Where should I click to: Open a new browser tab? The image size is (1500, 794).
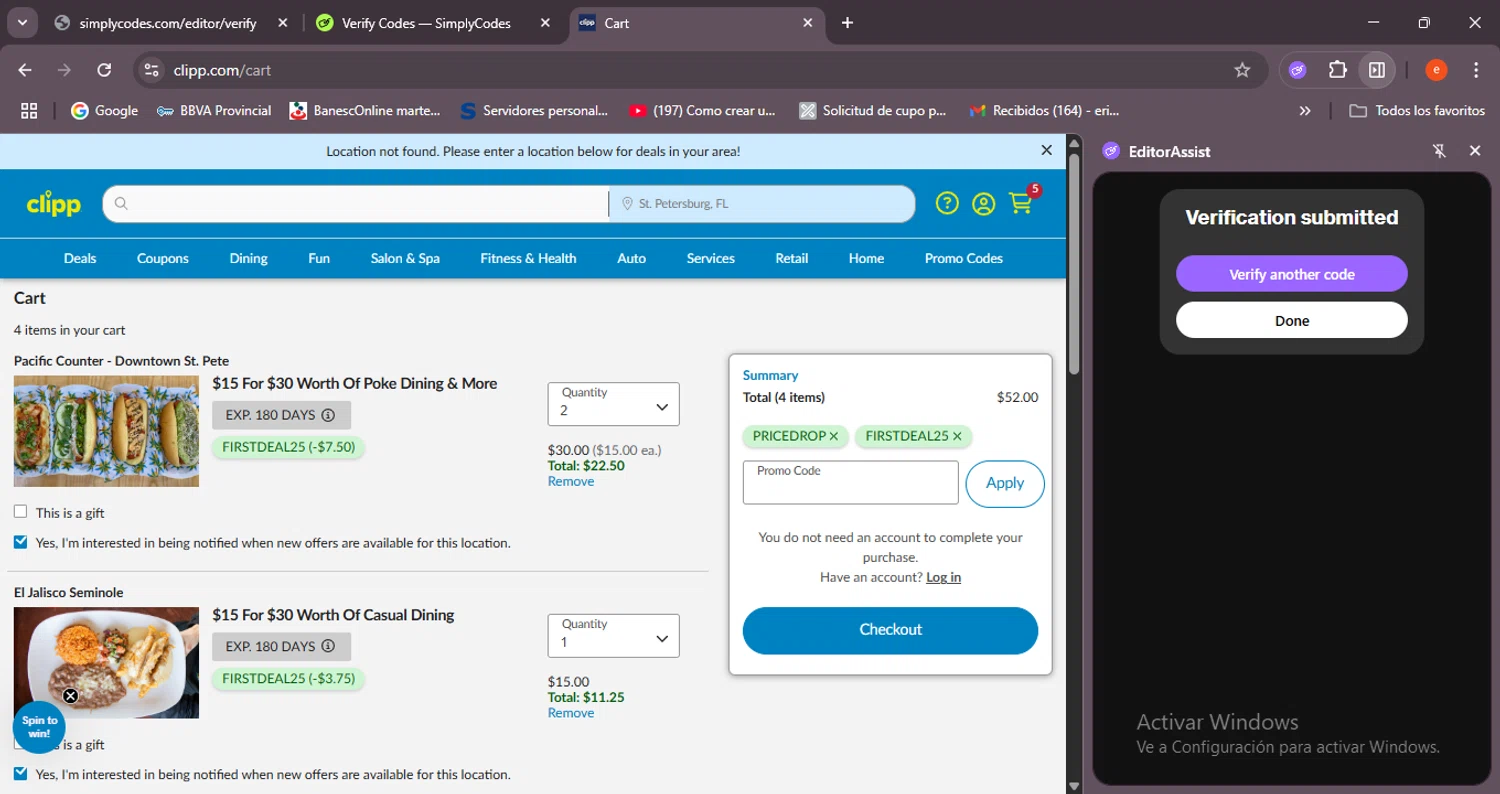click(847, 23)
